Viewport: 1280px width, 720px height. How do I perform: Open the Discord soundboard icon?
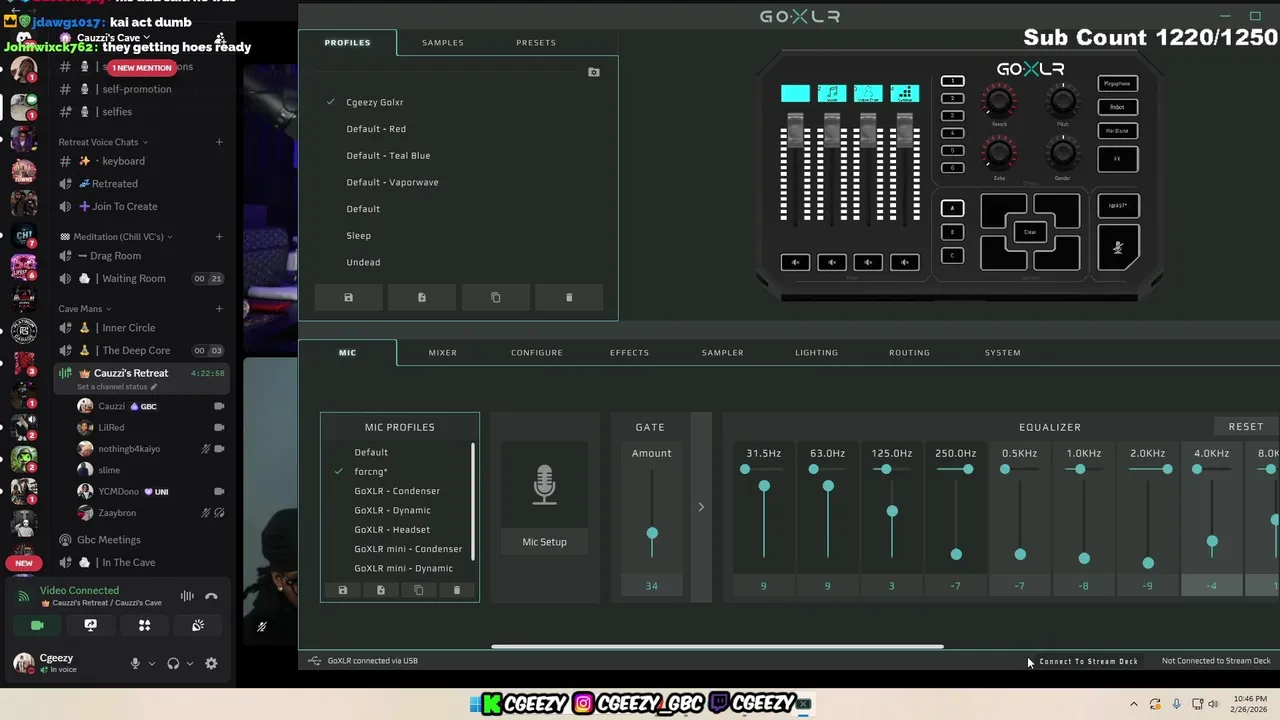(198, 625)
